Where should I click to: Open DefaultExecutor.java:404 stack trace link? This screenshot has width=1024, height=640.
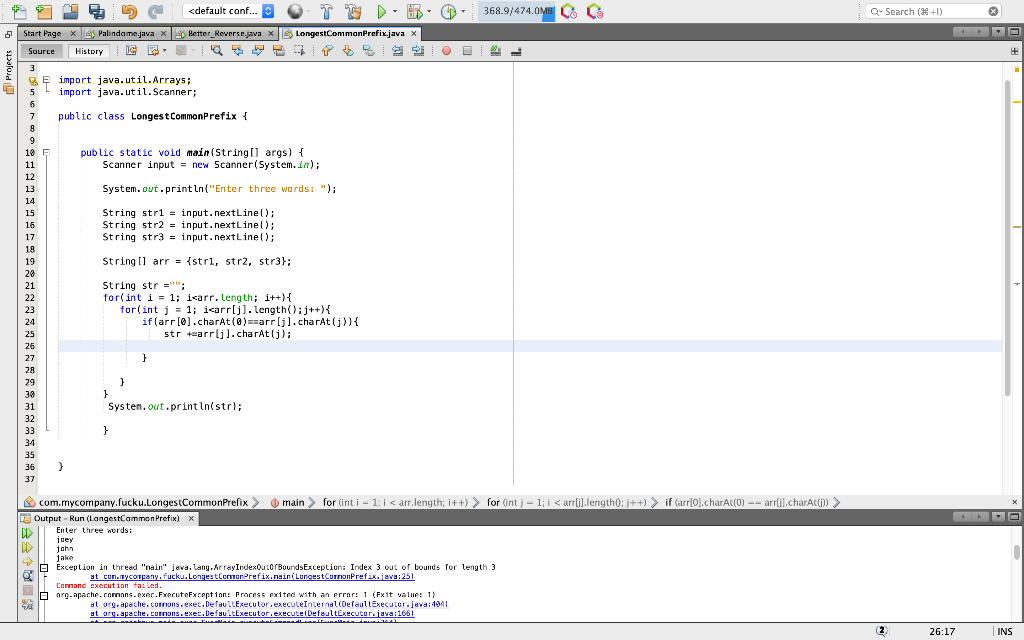[x=269, y=604]
